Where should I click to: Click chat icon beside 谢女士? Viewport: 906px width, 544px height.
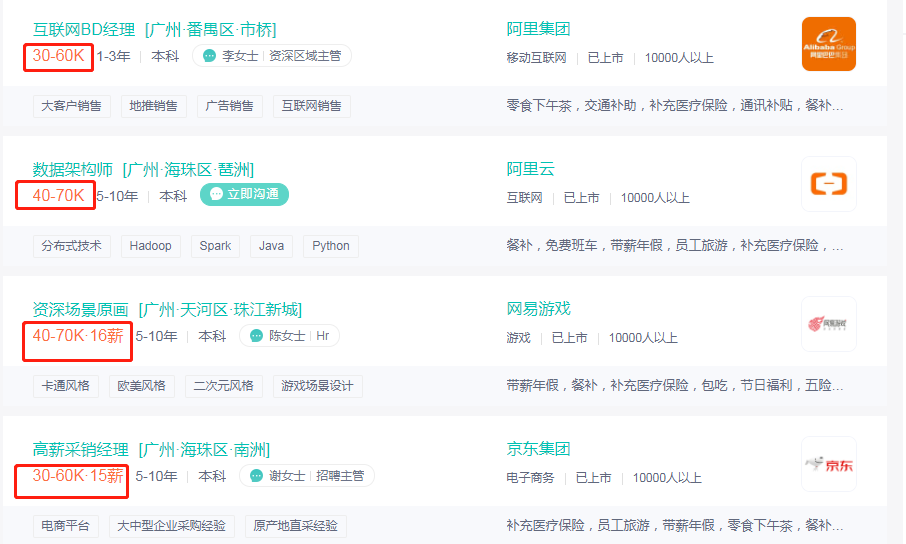pyautogui.click(x=256, y=475)
